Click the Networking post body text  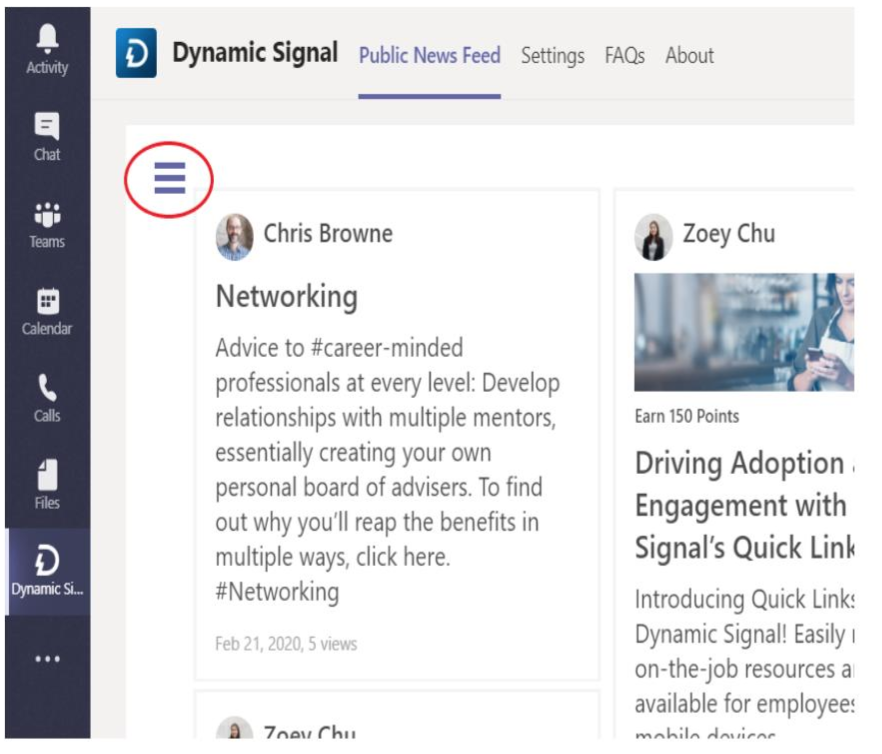pos(388,469)
